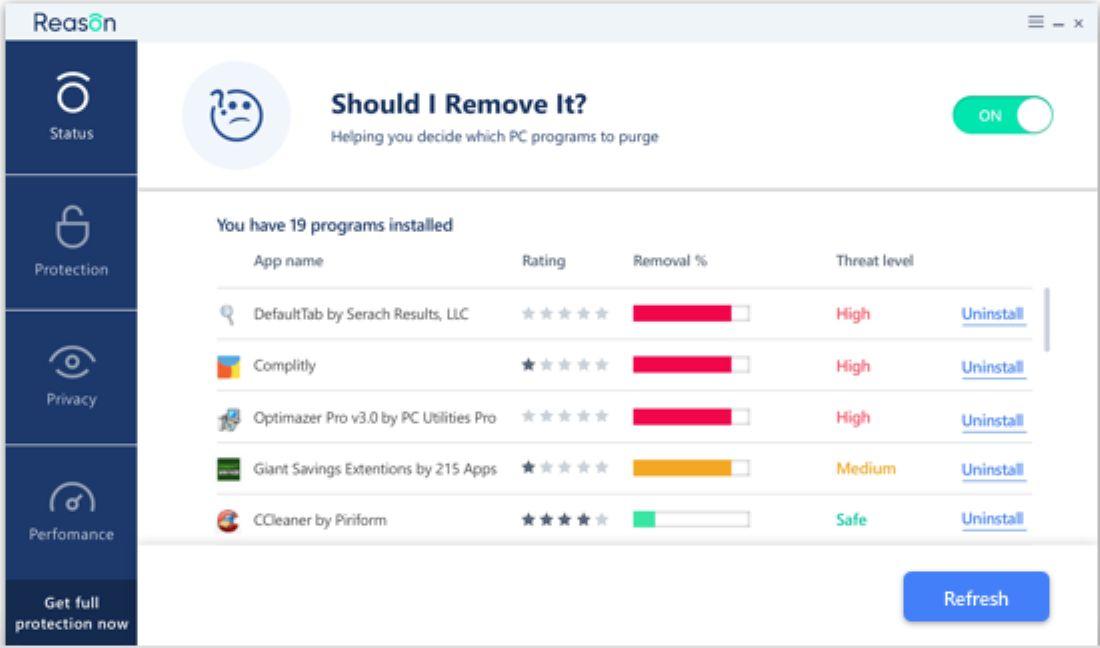Screen dimensions: 1100x648
Task: Click the App name column header
Action: [x=288, y=261]
